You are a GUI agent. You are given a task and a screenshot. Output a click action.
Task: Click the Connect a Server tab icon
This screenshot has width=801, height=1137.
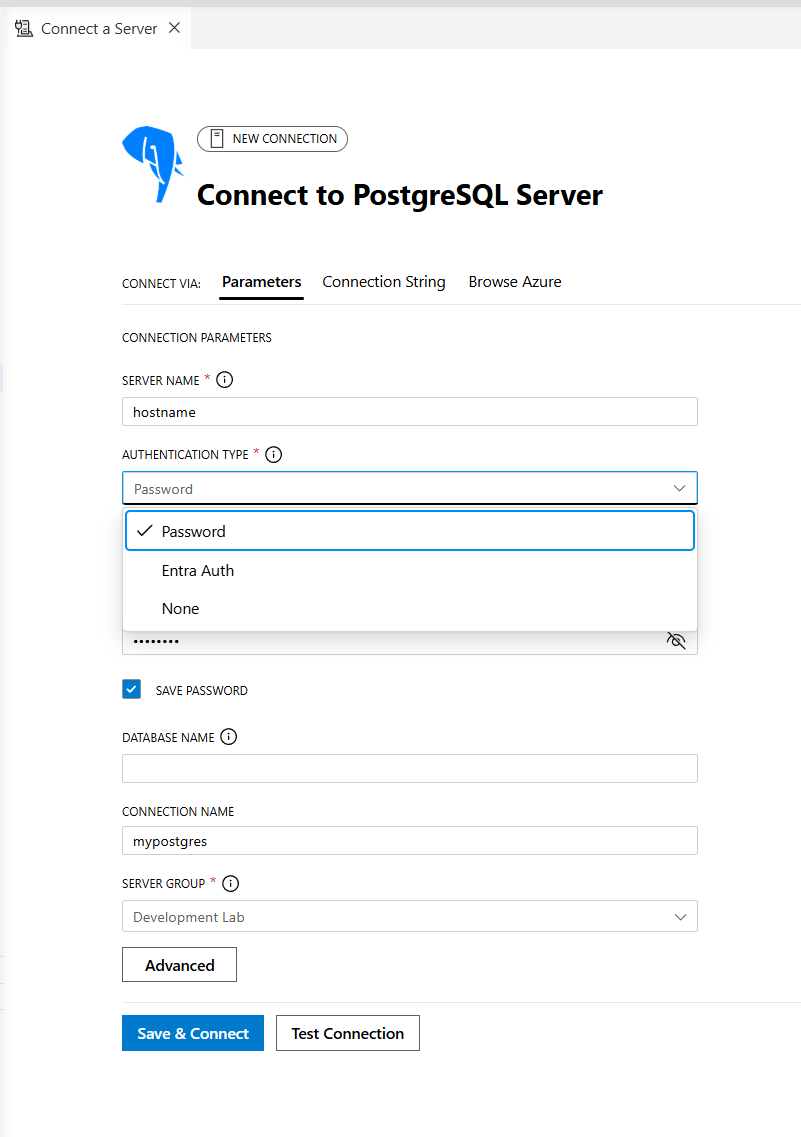tap(24, 28)
